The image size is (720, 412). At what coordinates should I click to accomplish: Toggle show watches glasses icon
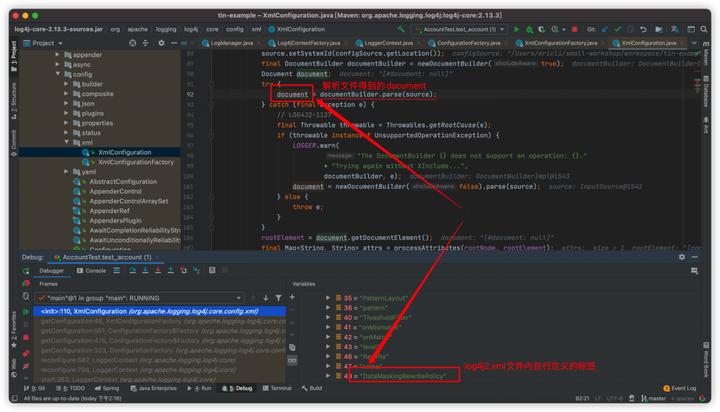[x=292, y=361]
